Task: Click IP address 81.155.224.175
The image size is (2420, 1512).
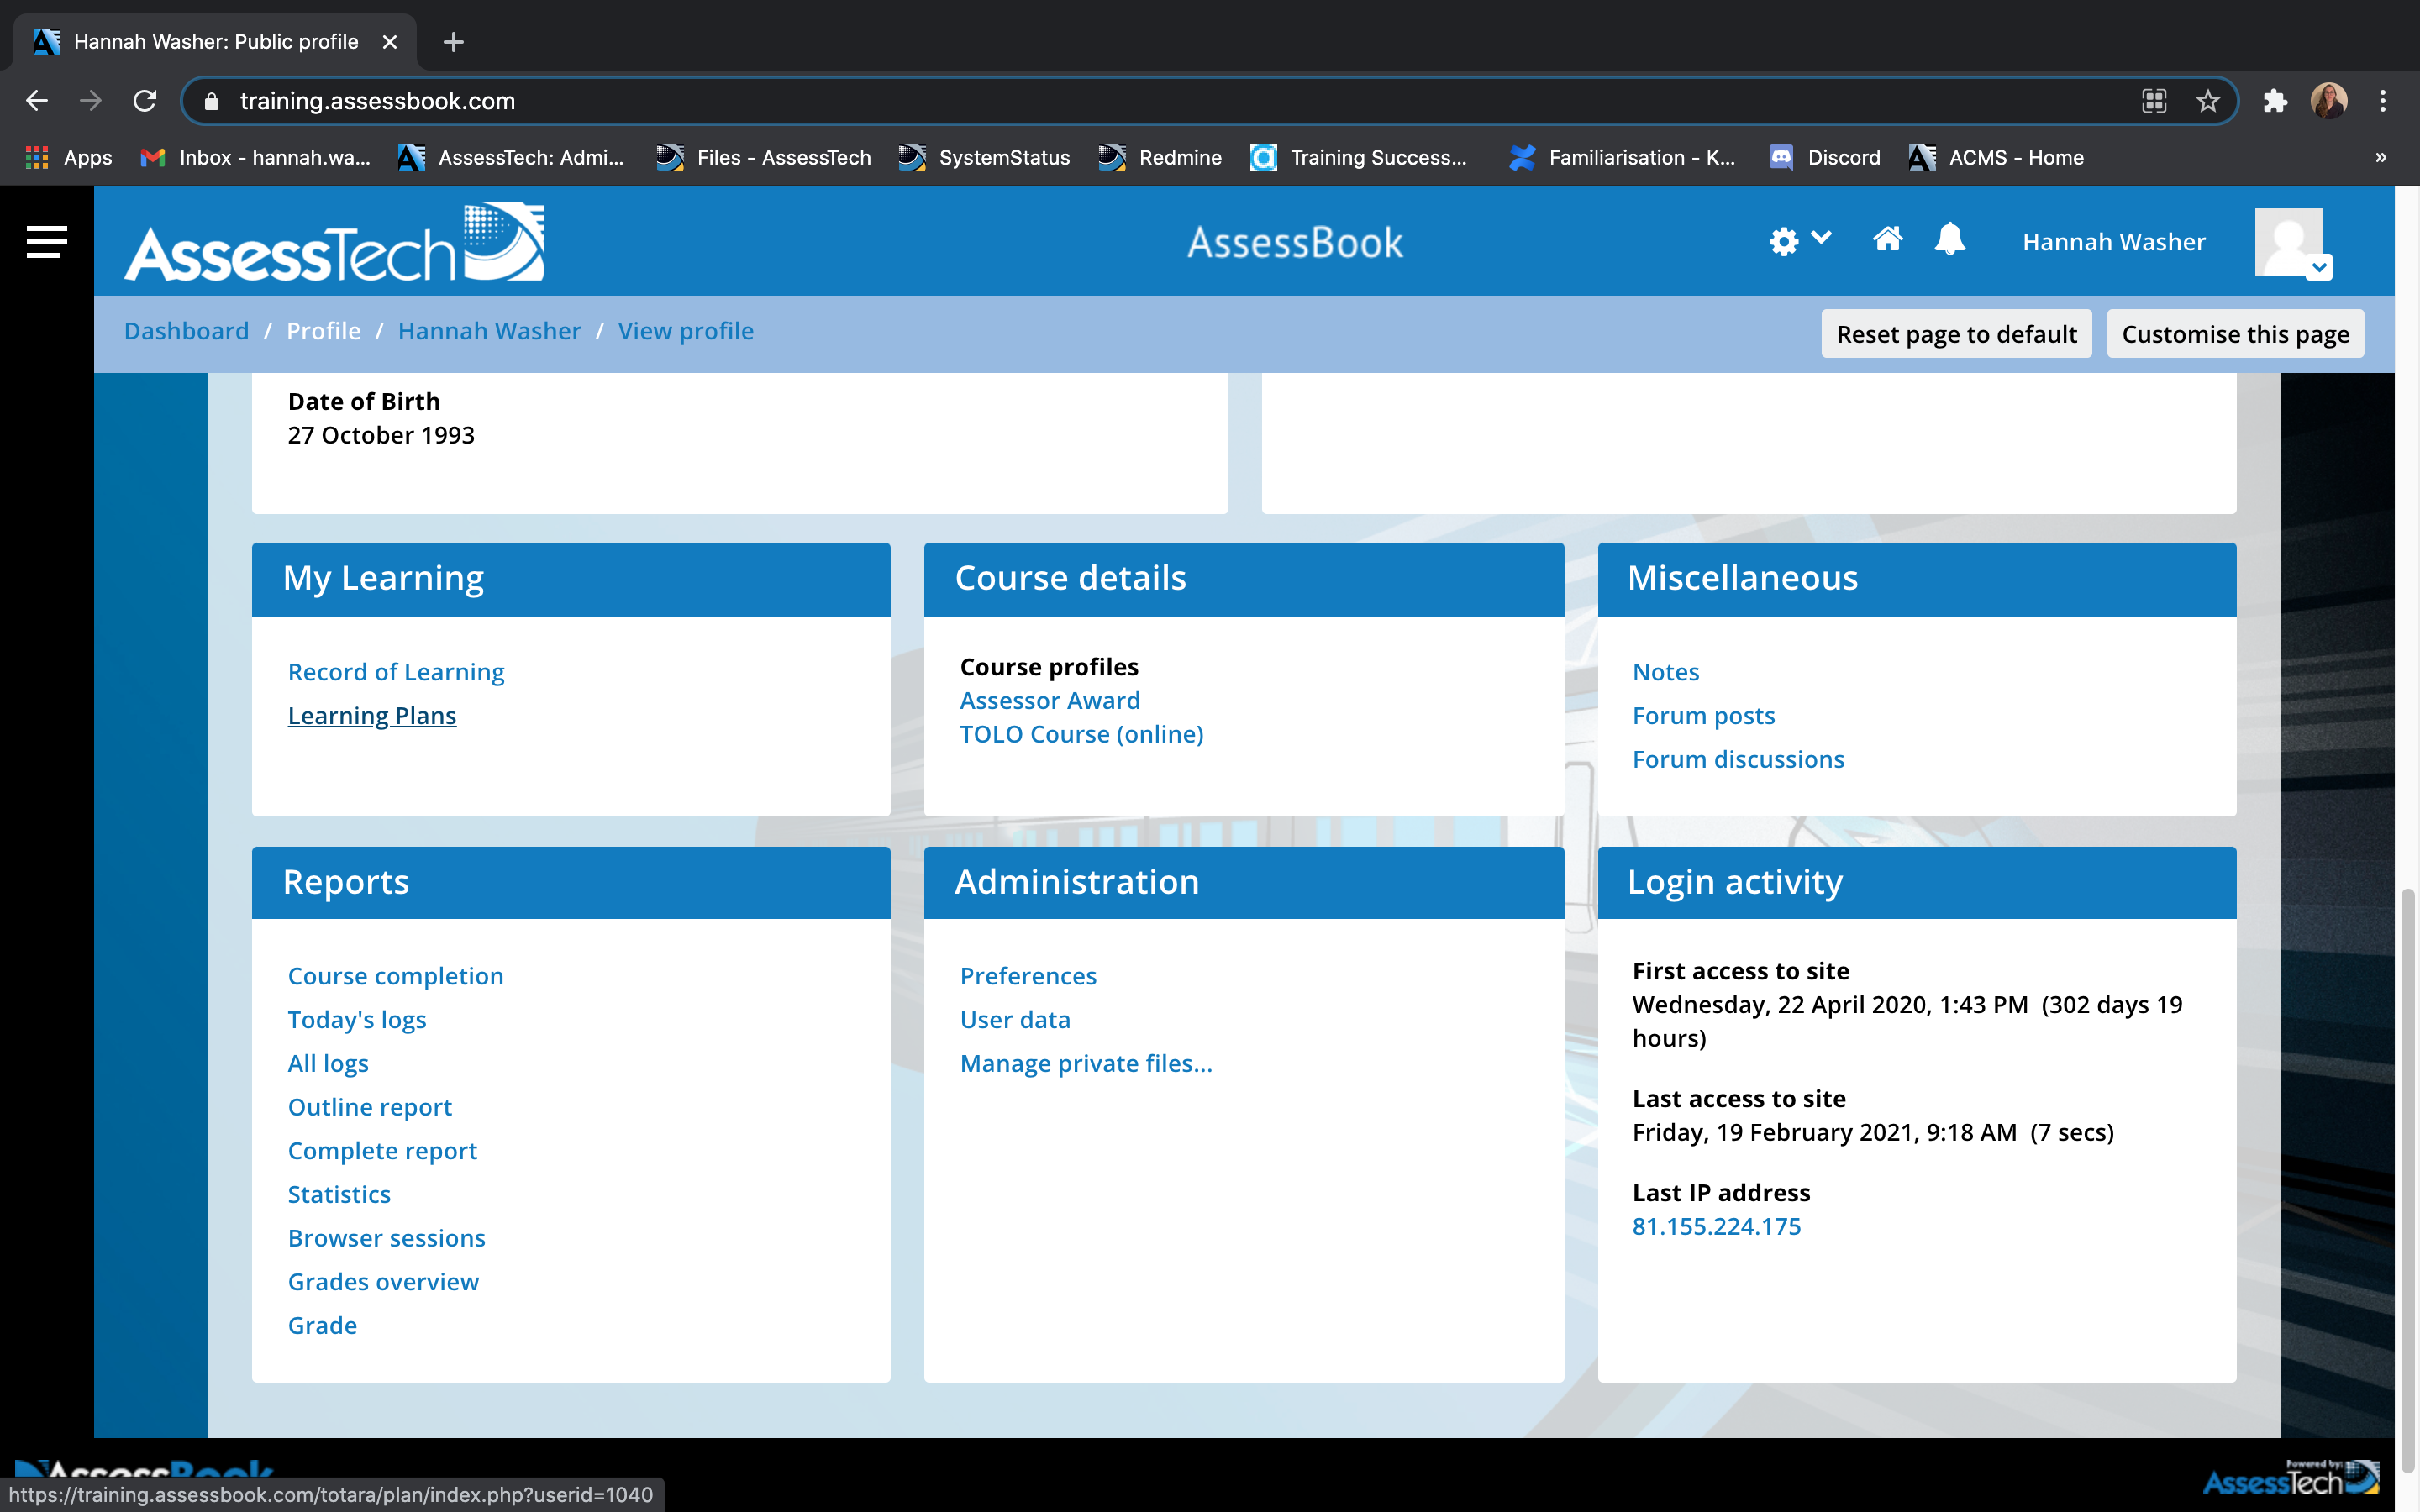Action: coord(1716,1227)
